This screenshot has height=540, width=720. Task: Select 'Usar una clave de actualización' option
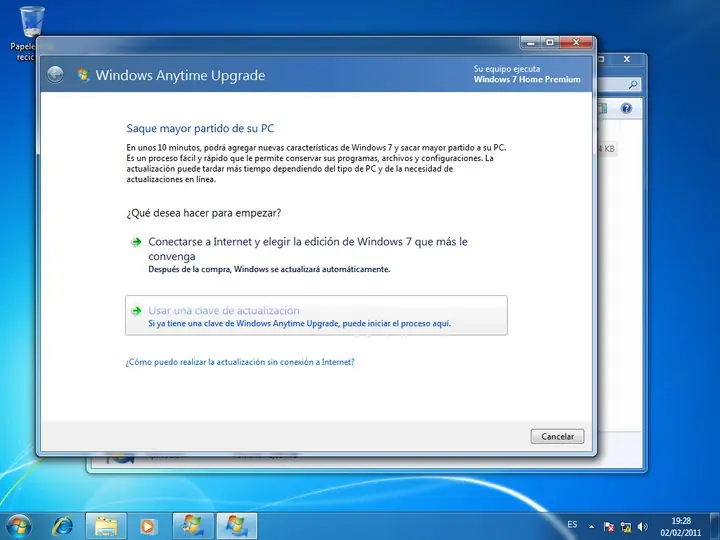pyautogui.click(x=316, y=315)
